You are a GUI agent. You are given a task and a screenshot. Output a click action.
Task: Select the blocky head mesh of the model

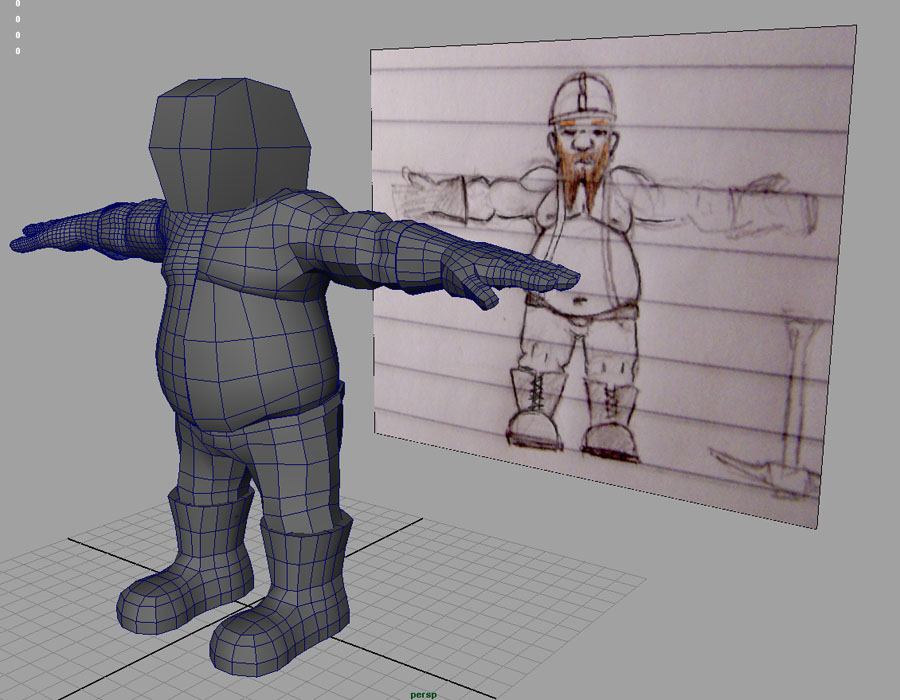point(230,145)
